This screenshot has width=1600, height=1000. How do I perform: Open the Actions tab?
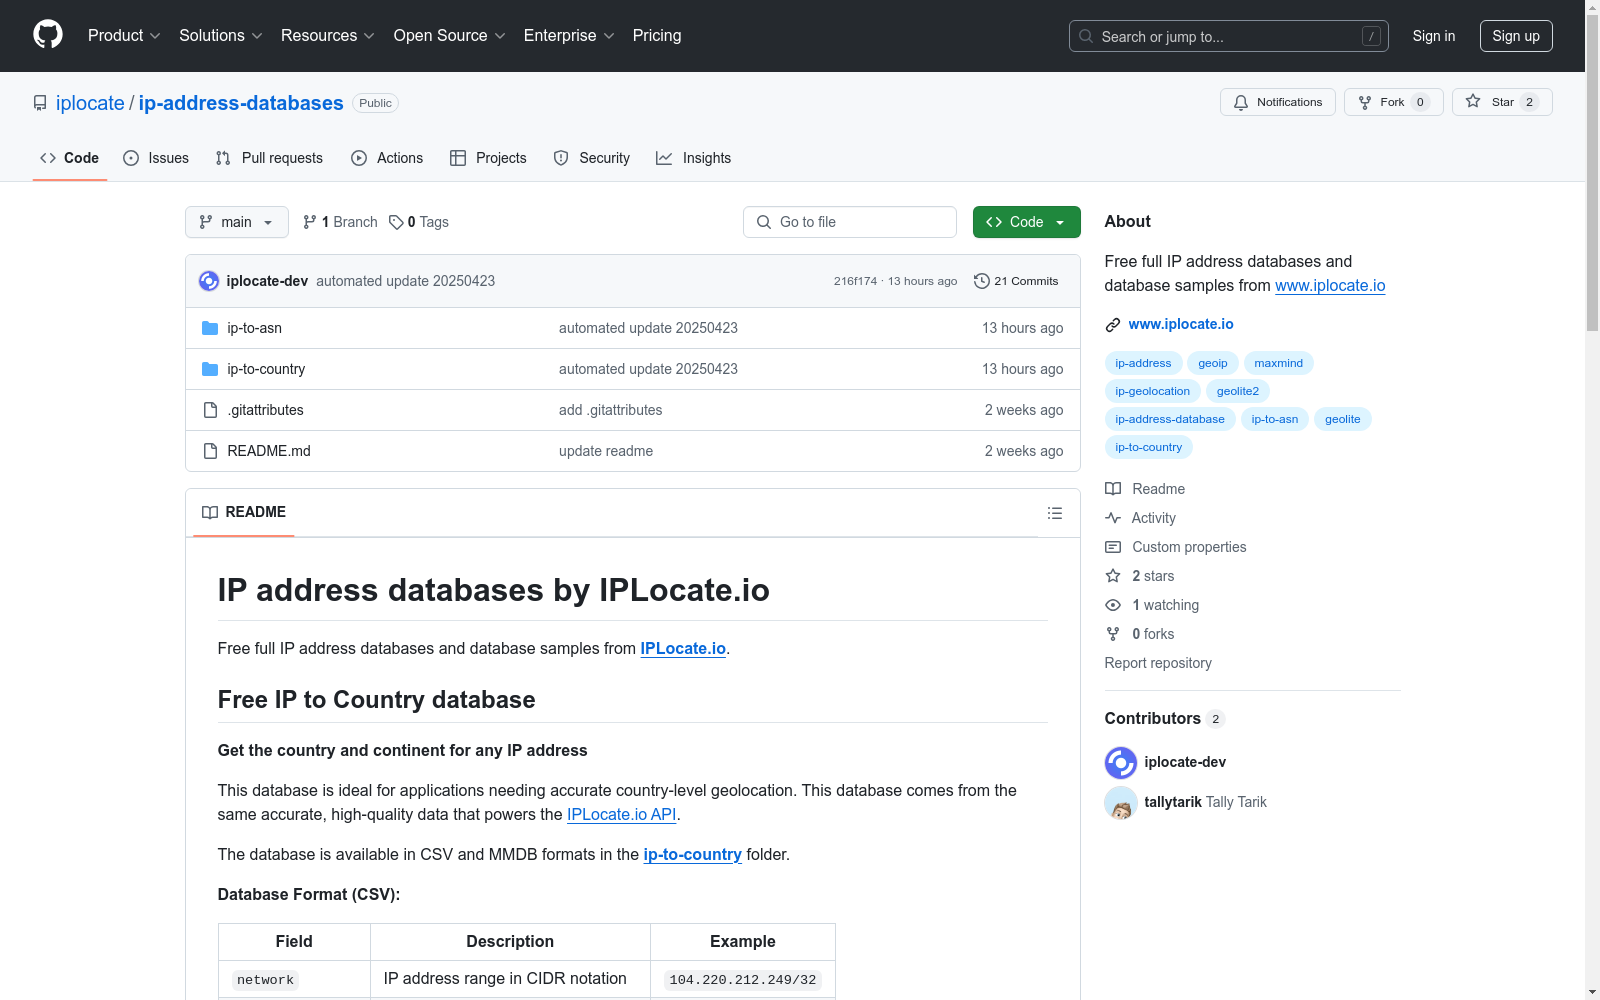pos(387,158)
